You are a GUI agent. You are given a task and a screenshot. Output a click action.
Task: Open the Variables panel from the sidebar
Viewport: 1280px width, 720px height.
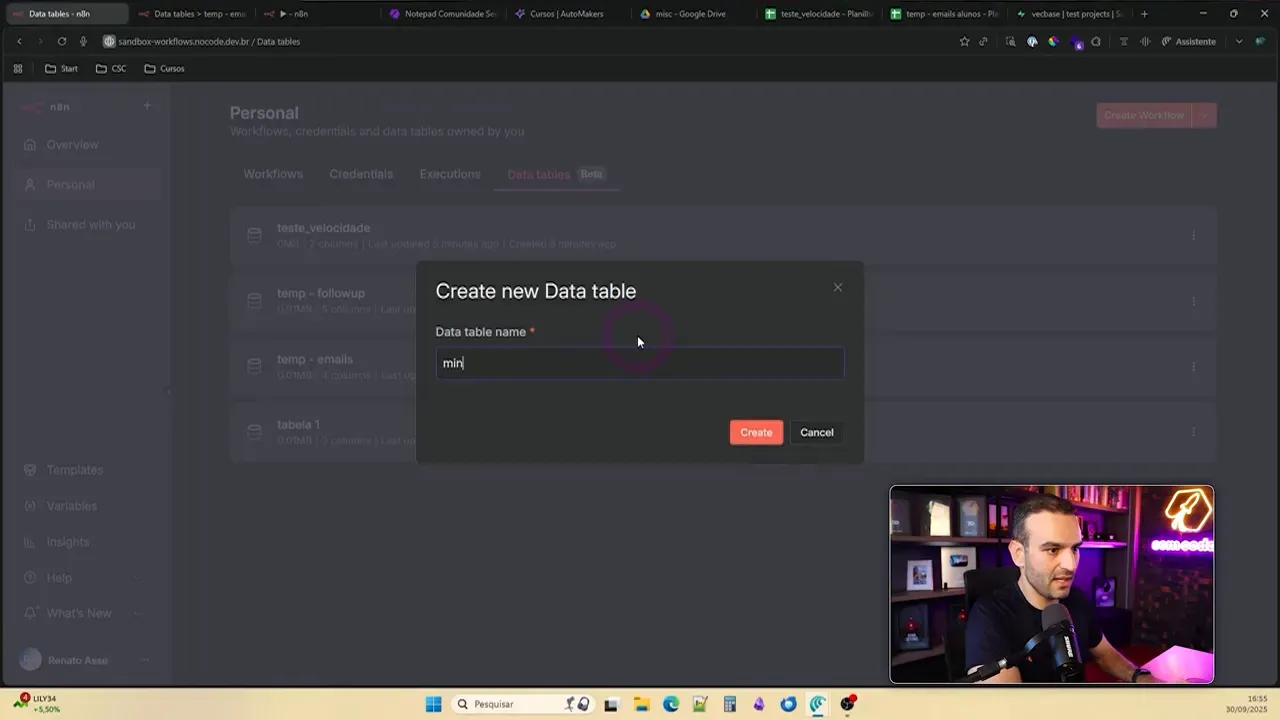(71, 505)
